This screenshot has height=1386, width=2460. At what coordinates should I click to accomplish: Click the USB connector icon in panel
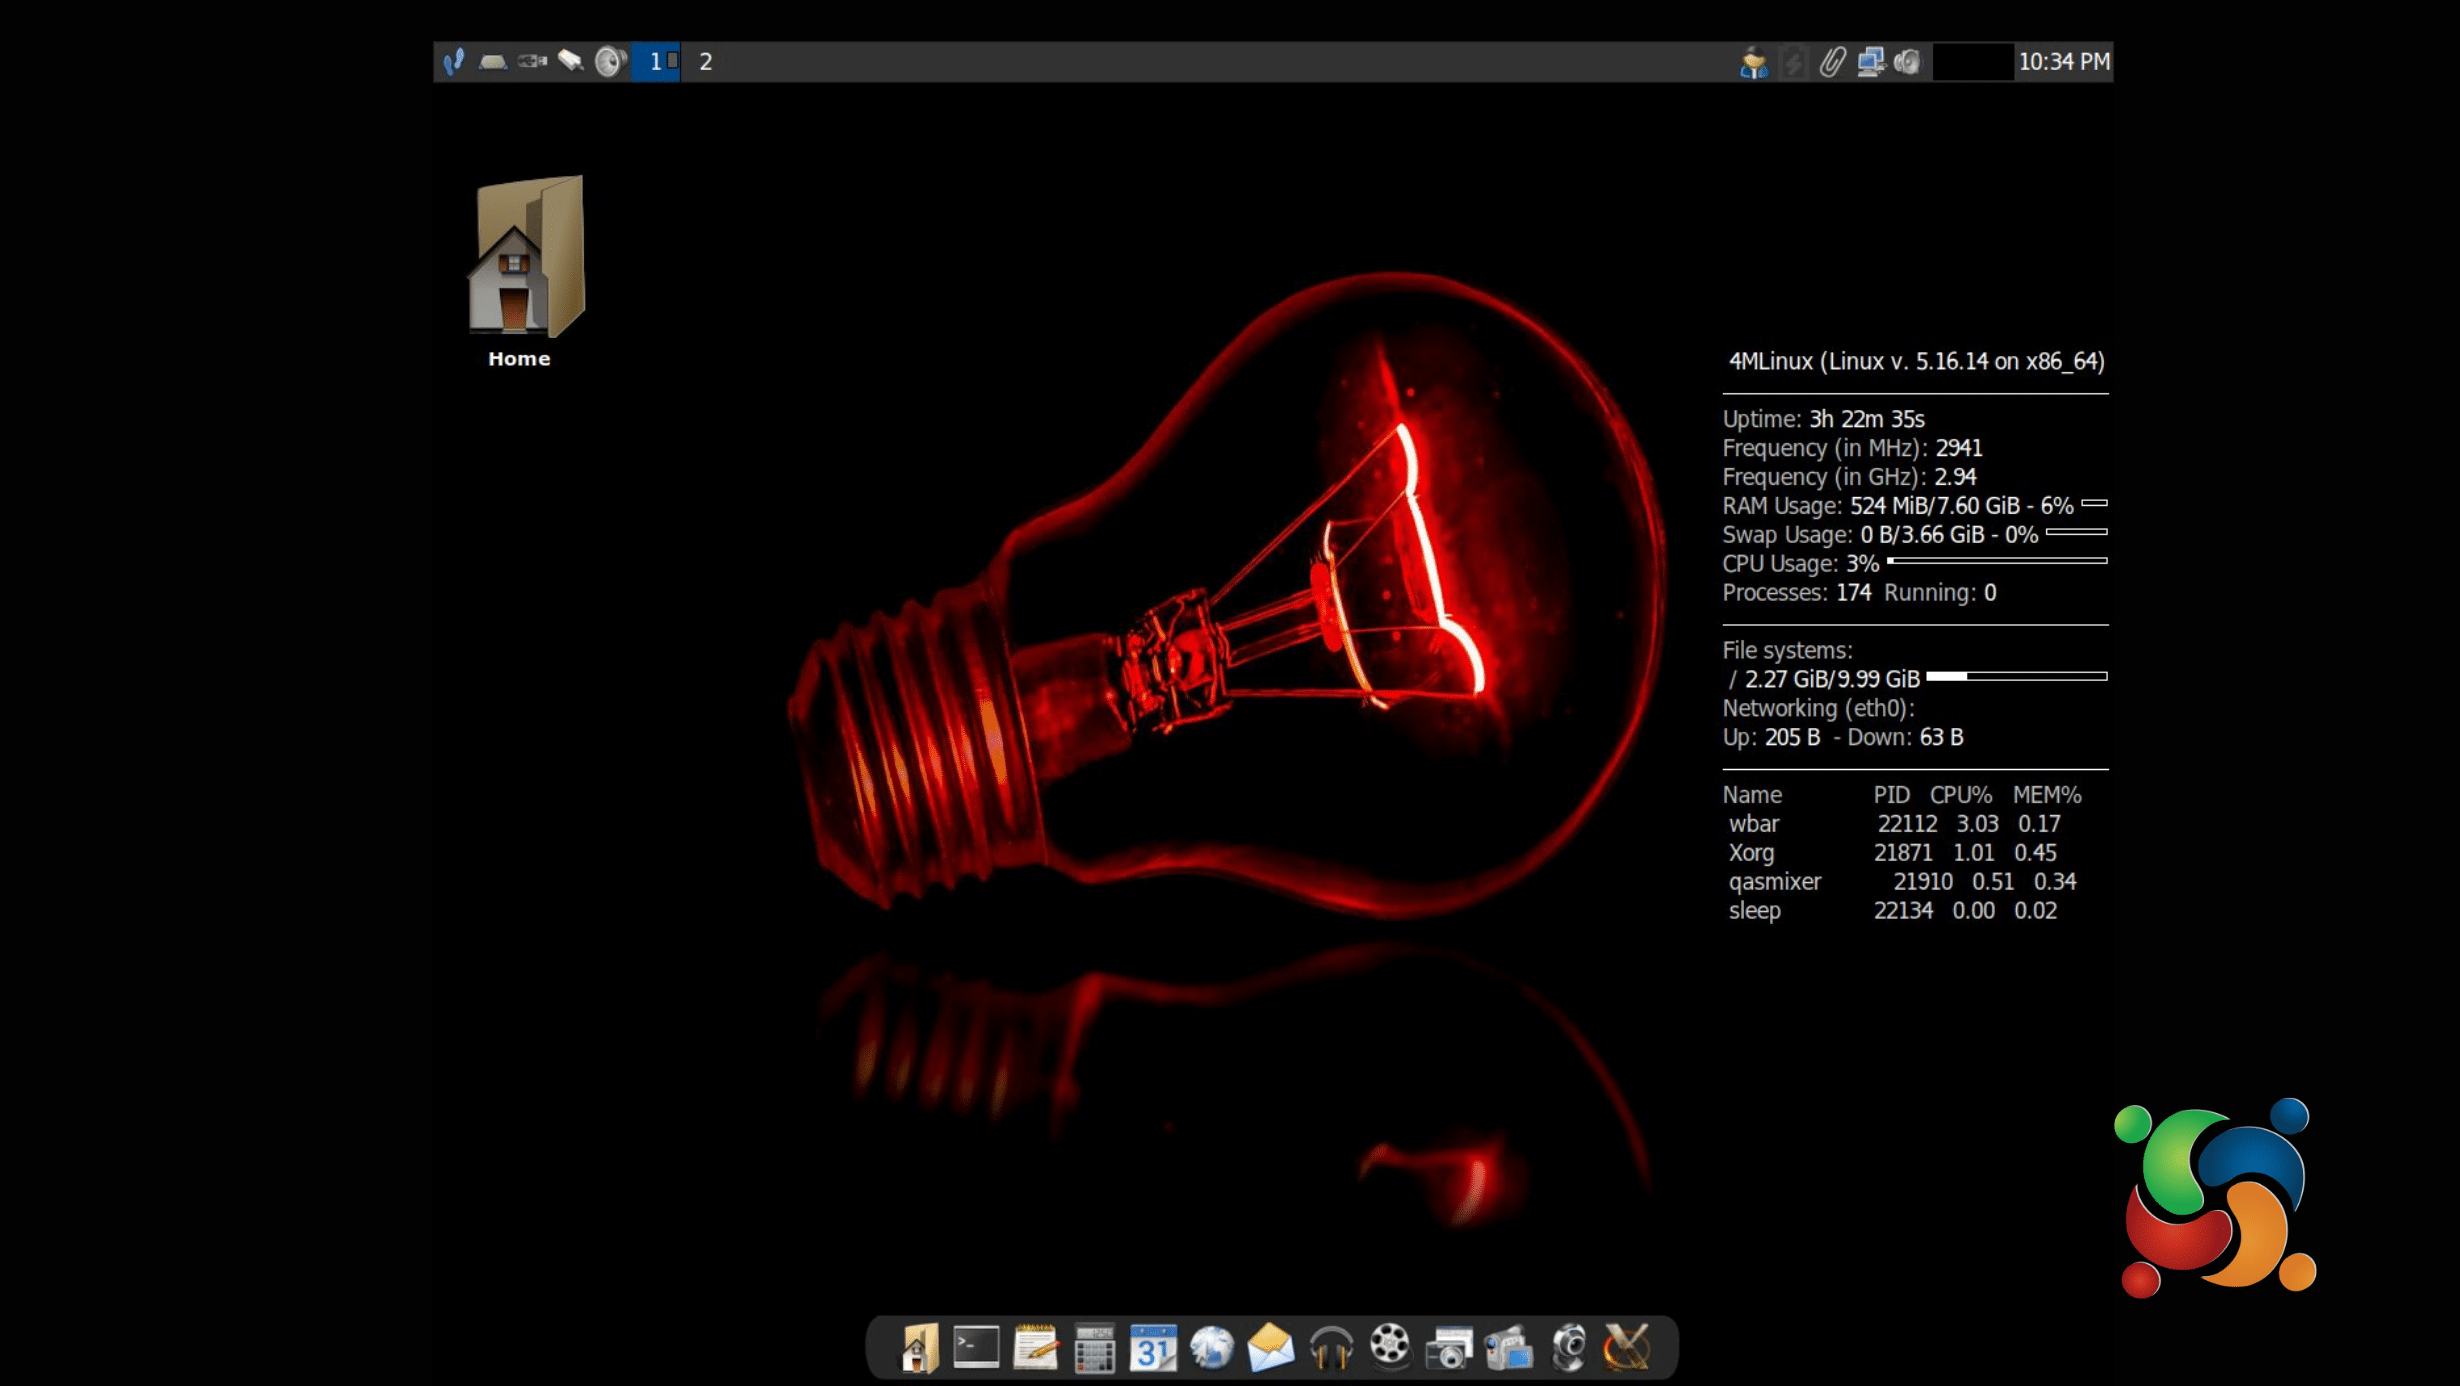[532, 62]
